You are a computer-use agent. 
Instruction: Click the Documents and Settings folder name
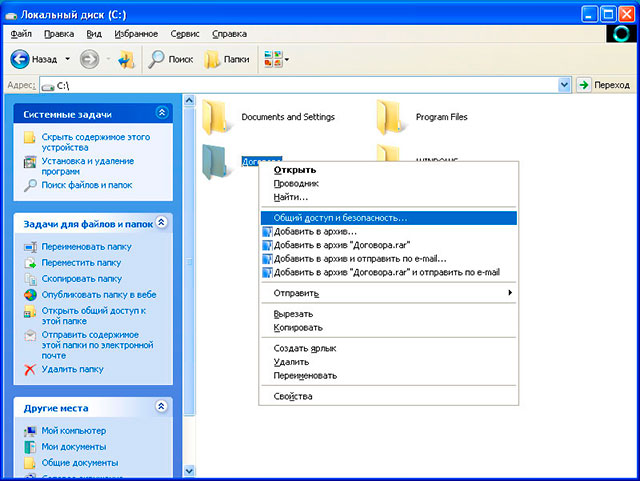(x=288, y=117)
